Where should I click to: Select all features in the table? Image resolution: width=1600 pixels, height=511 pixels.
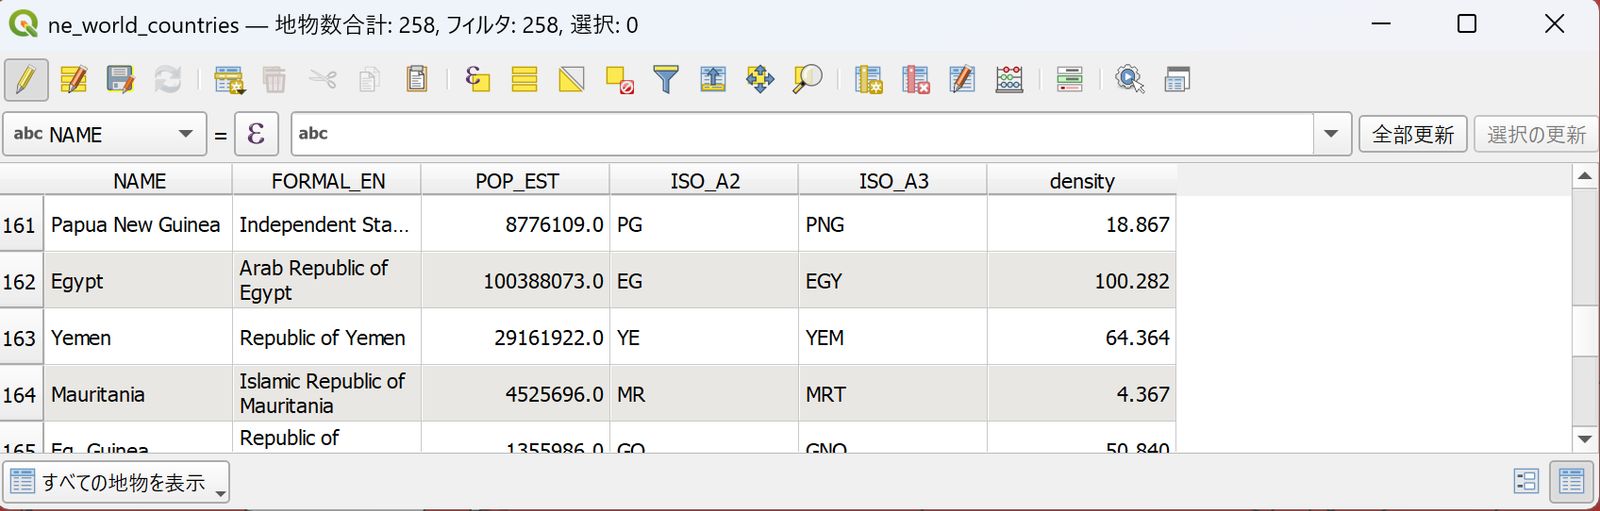pyautogui.click(x=524, y=79)
